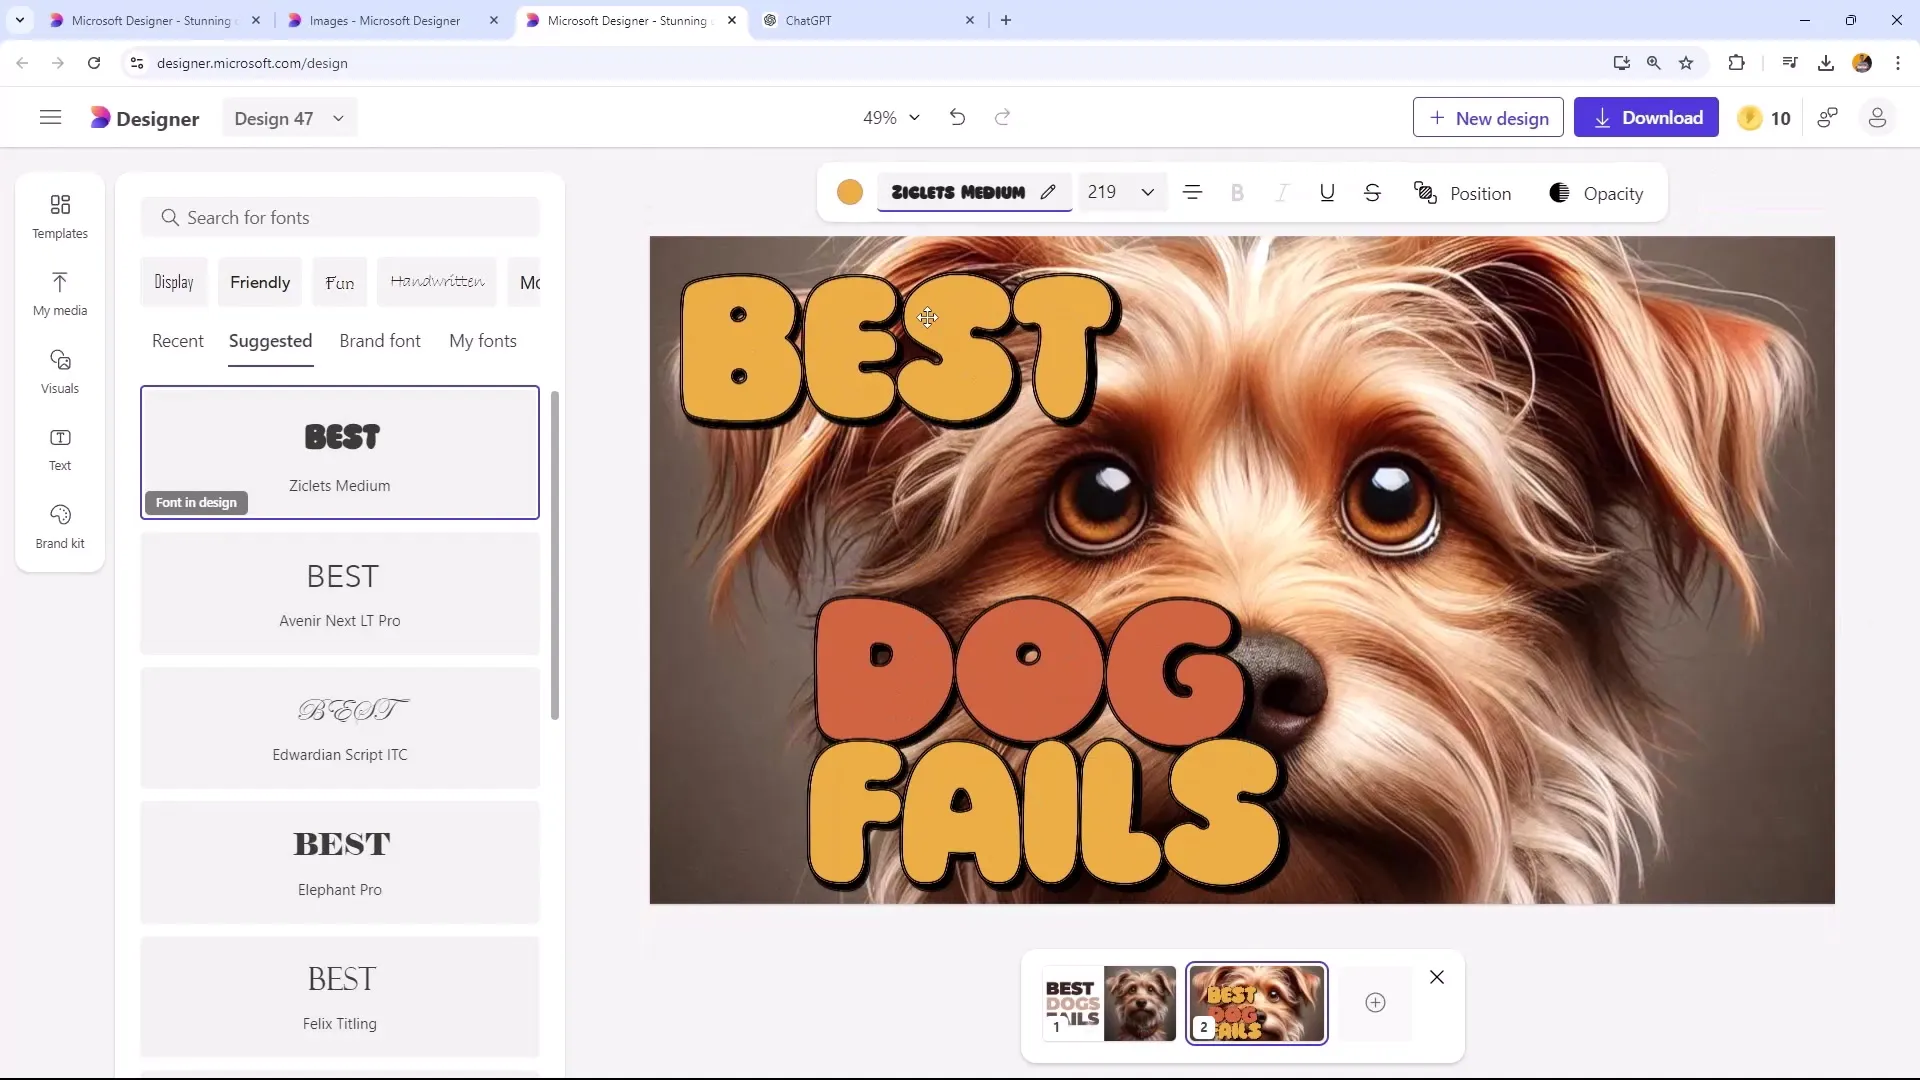Expand the font size dropdown

pyautogui.click(x=1147, y=194)
